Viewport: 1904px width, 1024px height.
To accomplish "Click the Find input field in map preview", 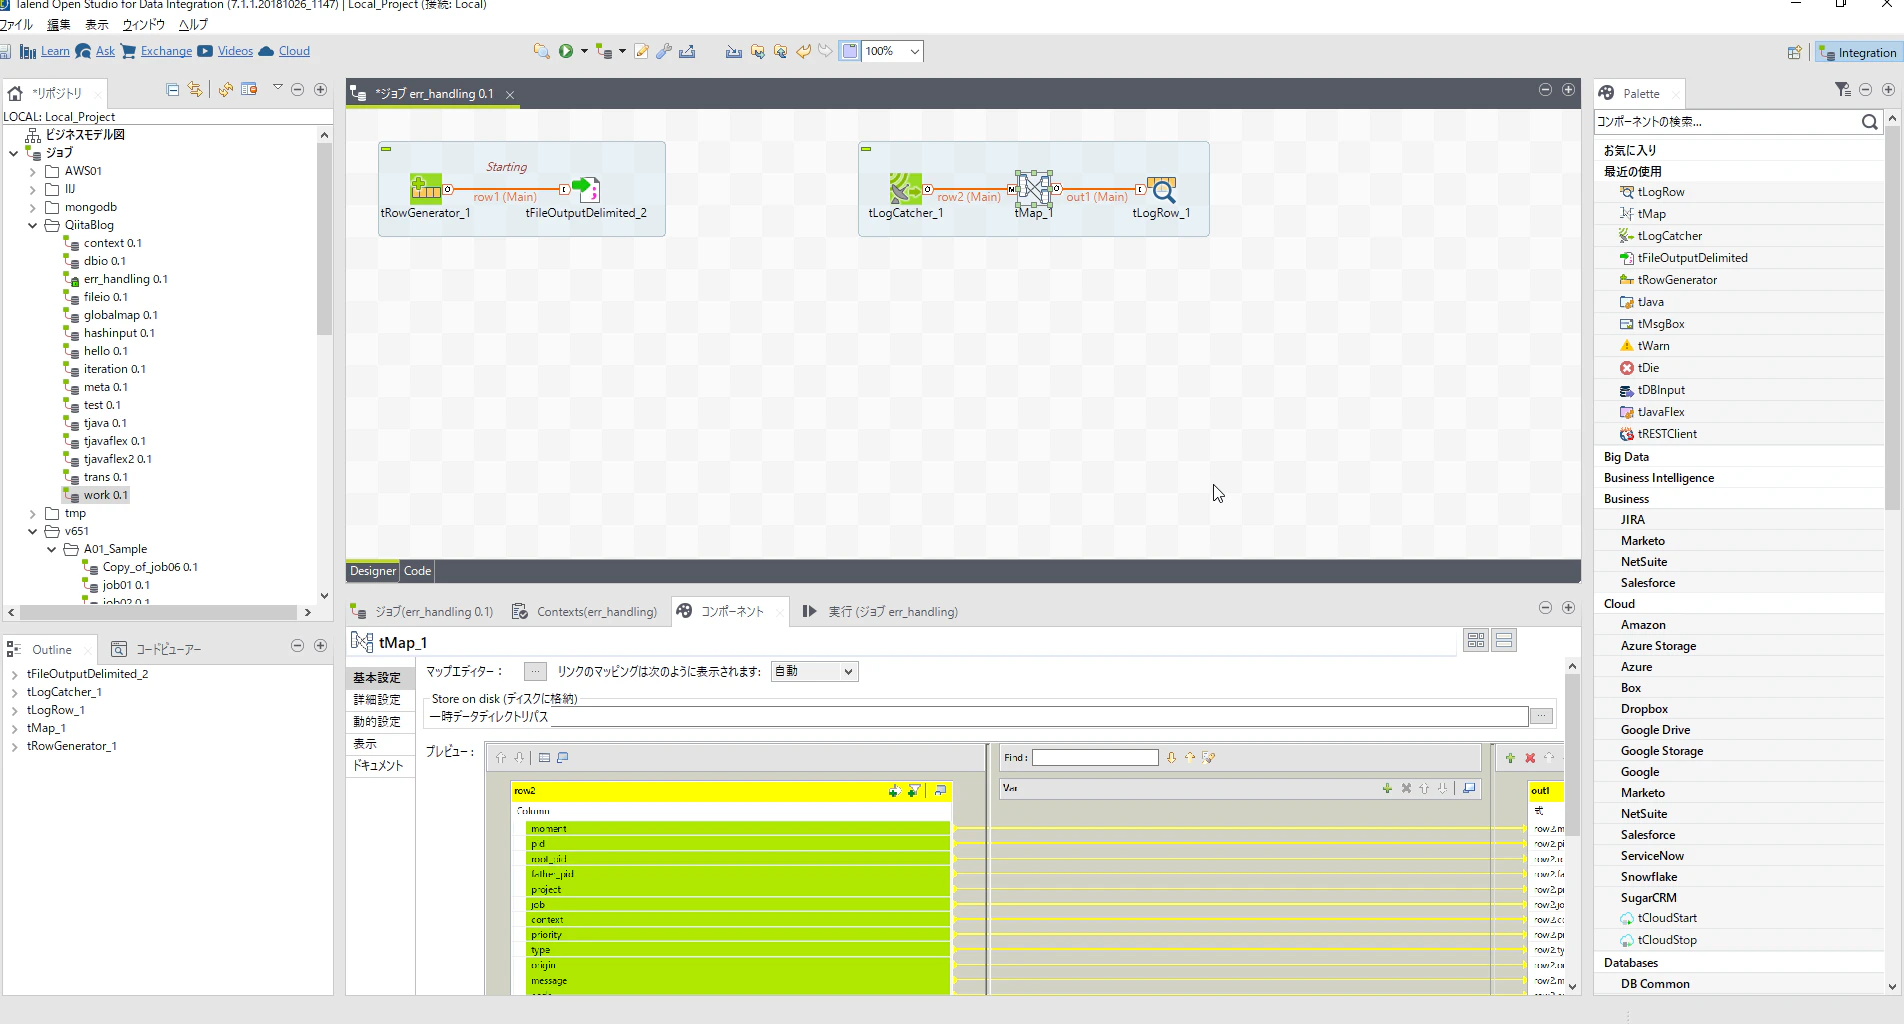I will (1095, 758).
